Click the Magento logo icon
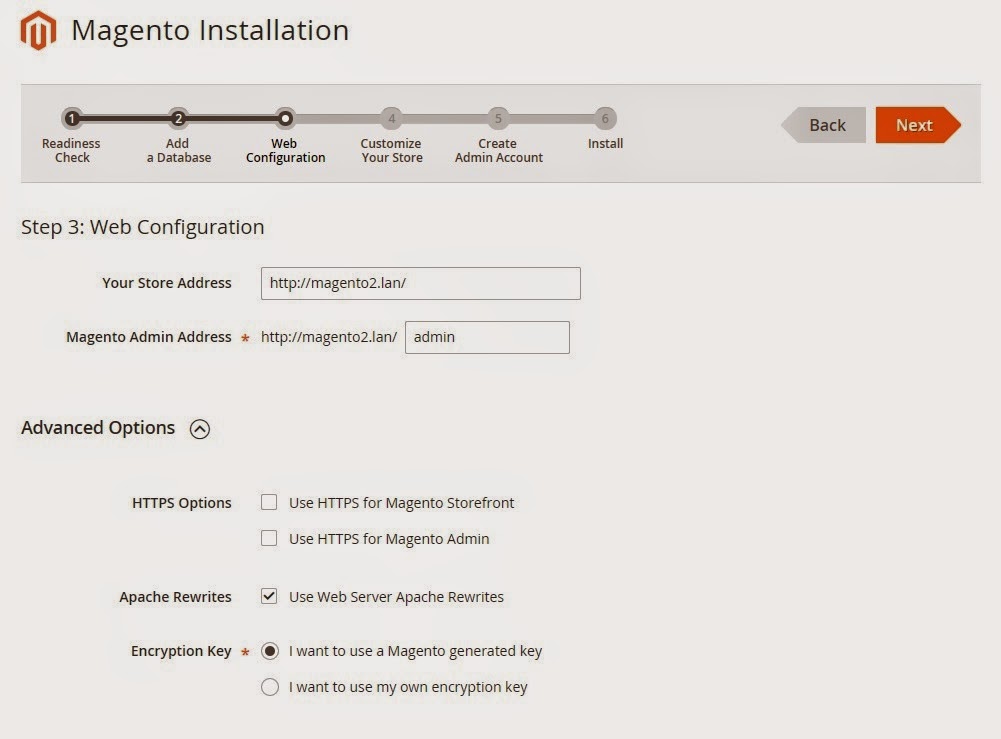The height and width of the screenshot is (739, 1001). 38,30
